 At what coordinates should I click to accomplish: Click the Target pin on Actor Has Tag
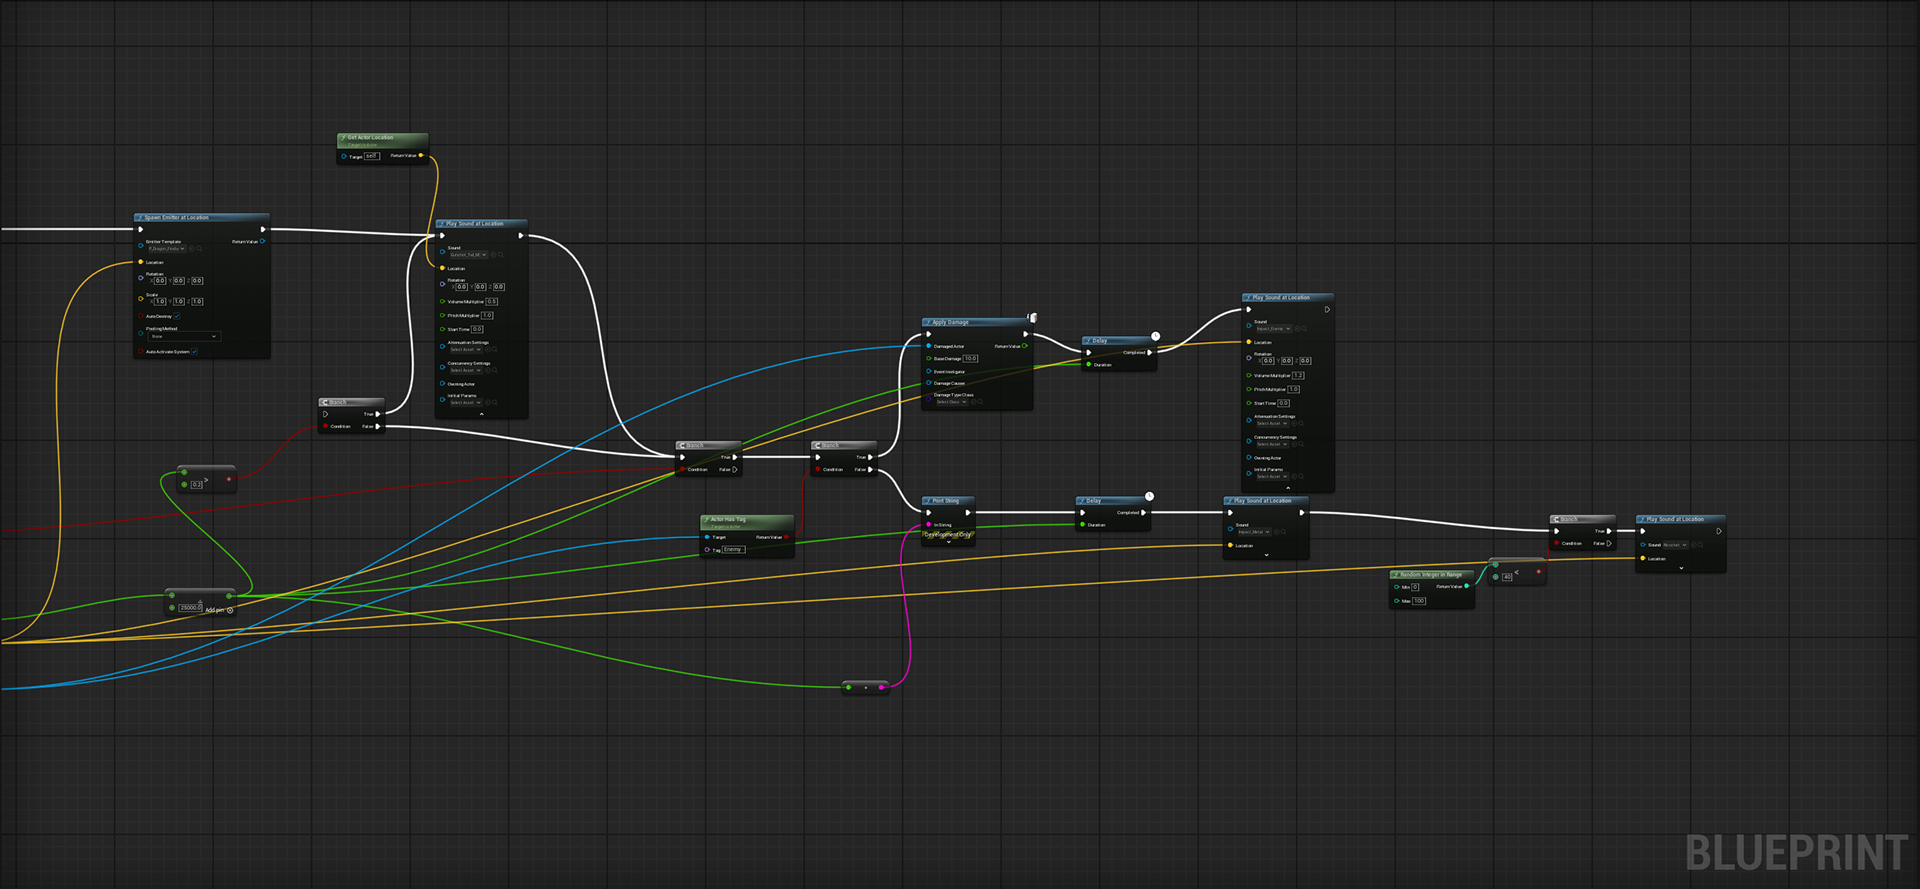click(707, 537)
